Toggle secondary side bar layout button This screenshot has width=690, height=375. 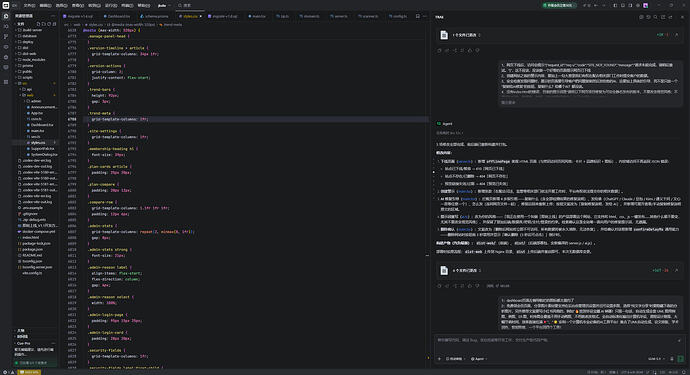coord(630,5)
